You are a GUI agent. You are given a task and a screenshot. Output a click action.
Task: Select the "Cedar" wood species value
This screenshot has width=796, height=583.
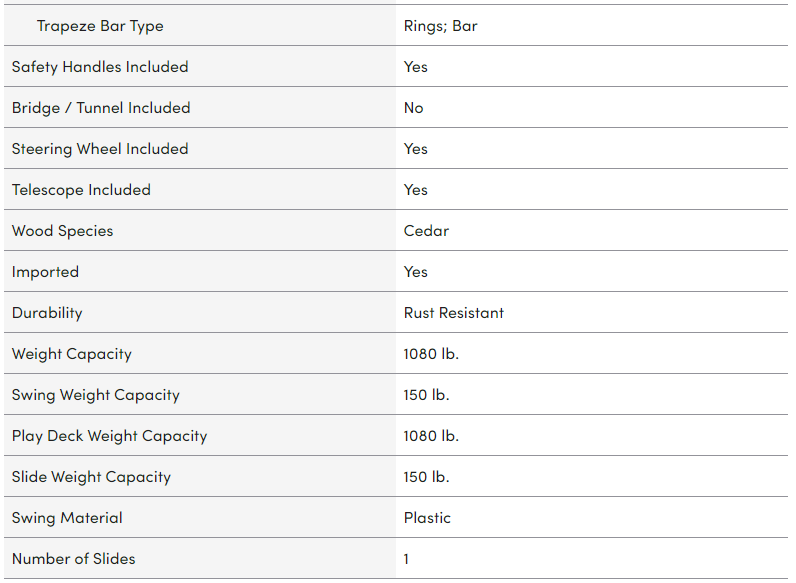coord(427,231)
